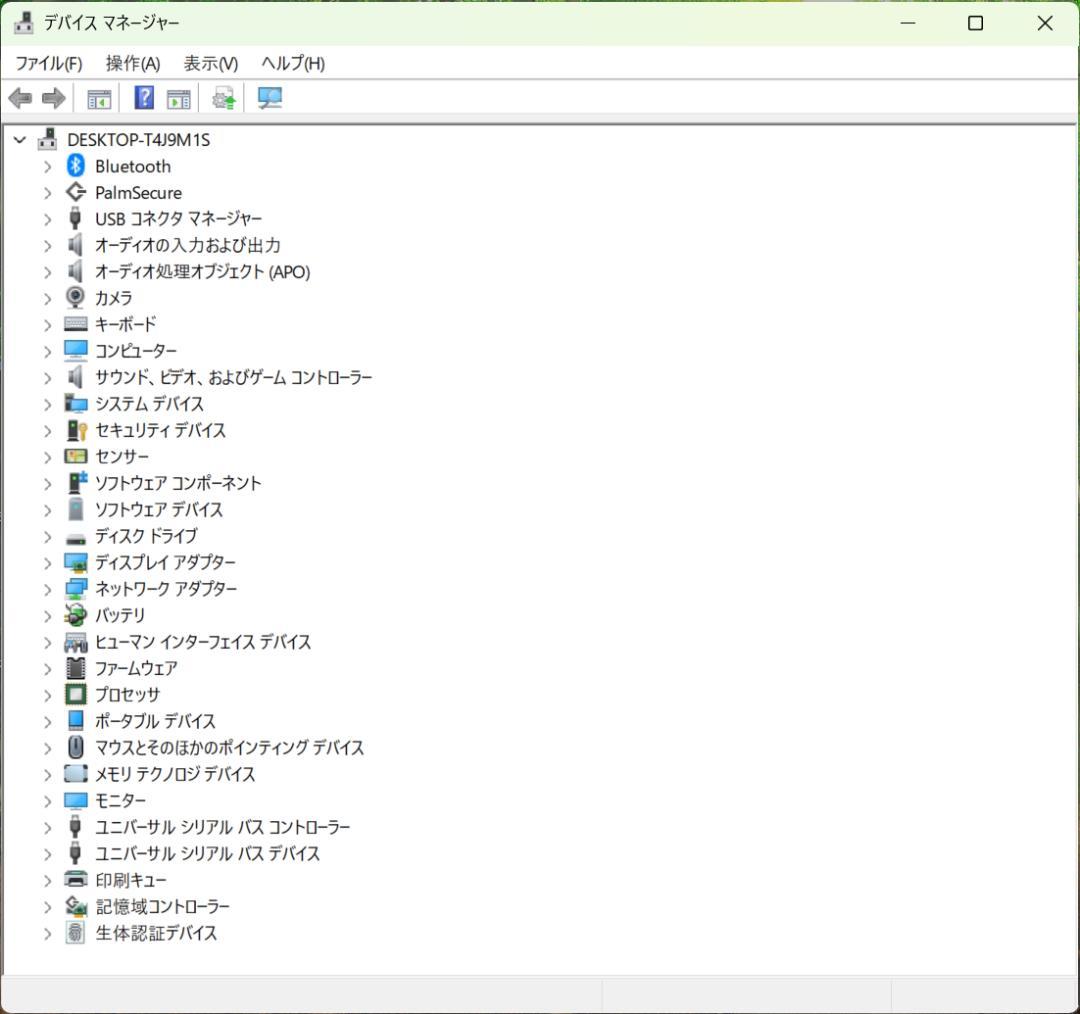Image resolution: width=1080 pixels, height=1014 pixels.
Task: Click the battery (バッテリ) category icon
Action: [76, 615]
